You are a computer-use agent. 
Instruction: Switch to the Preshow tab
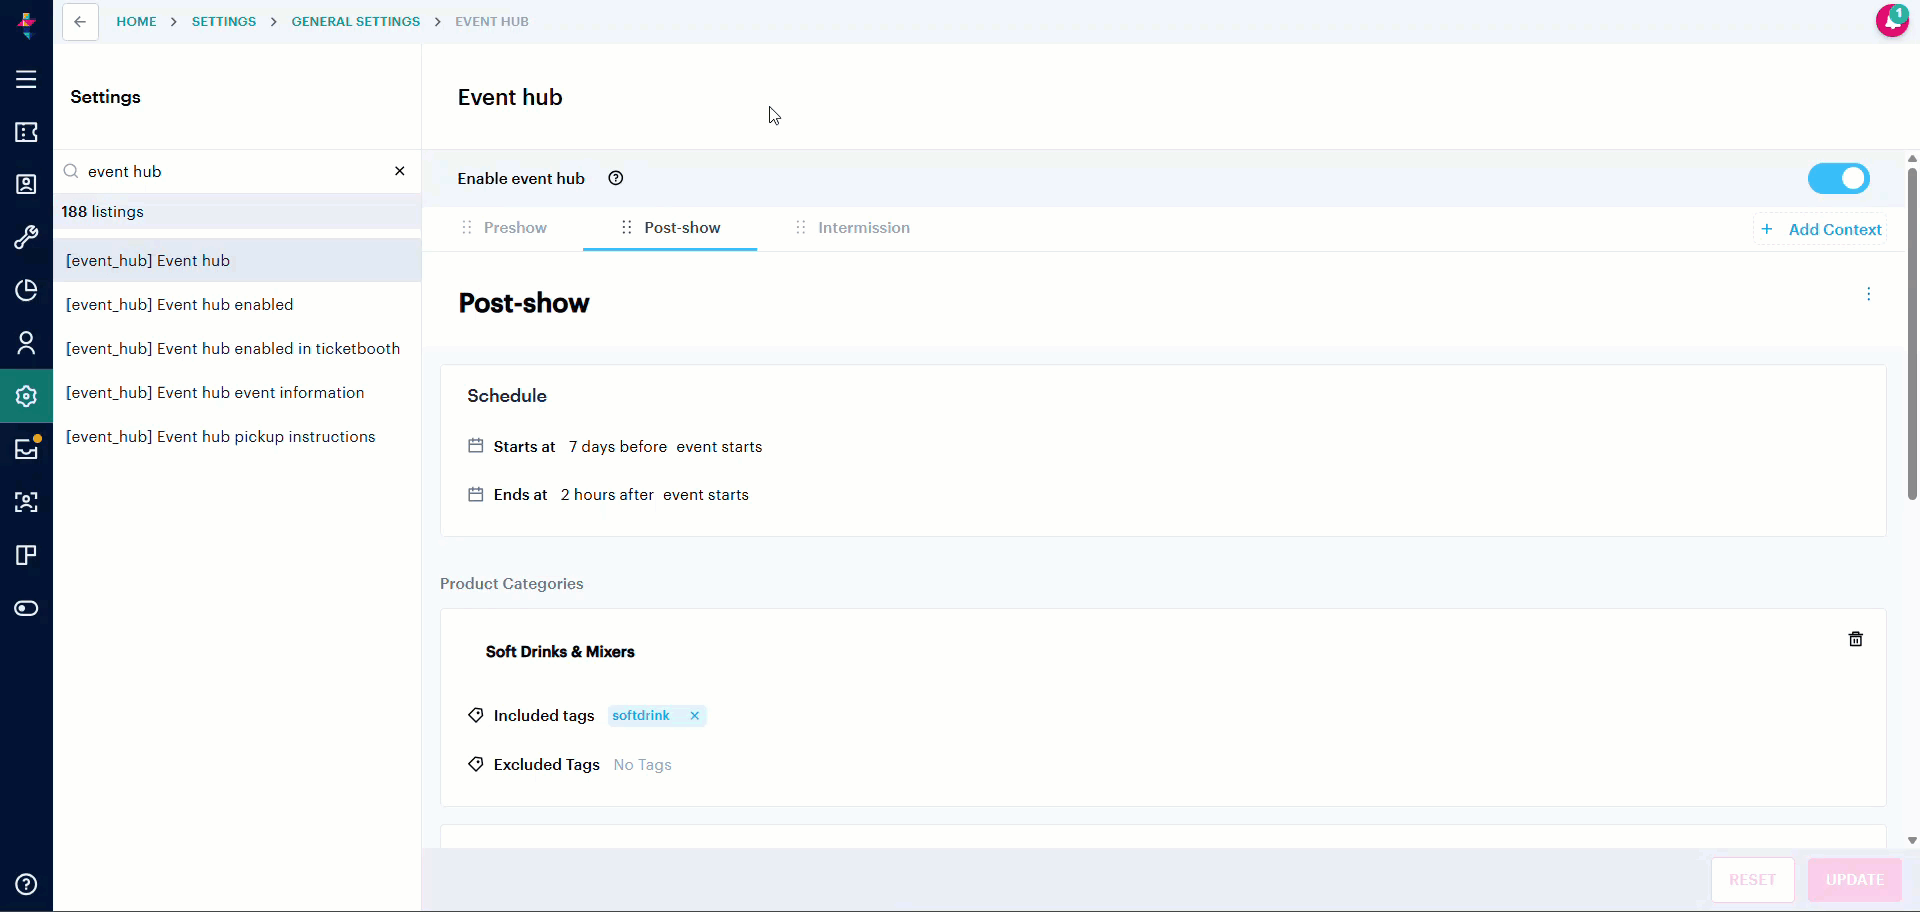[x=515, y=228]
